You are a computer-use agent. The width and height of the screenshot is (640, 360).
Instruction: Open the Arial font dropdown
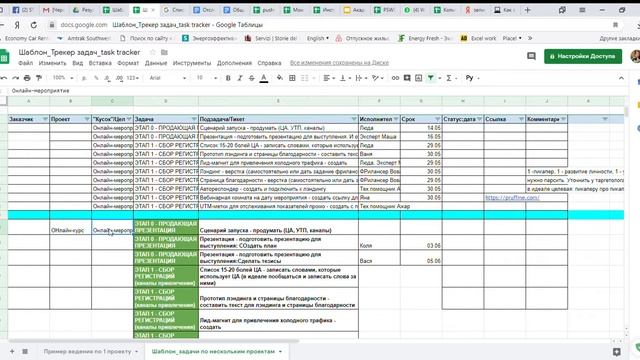pyautogui.click(x=167, y=78)
